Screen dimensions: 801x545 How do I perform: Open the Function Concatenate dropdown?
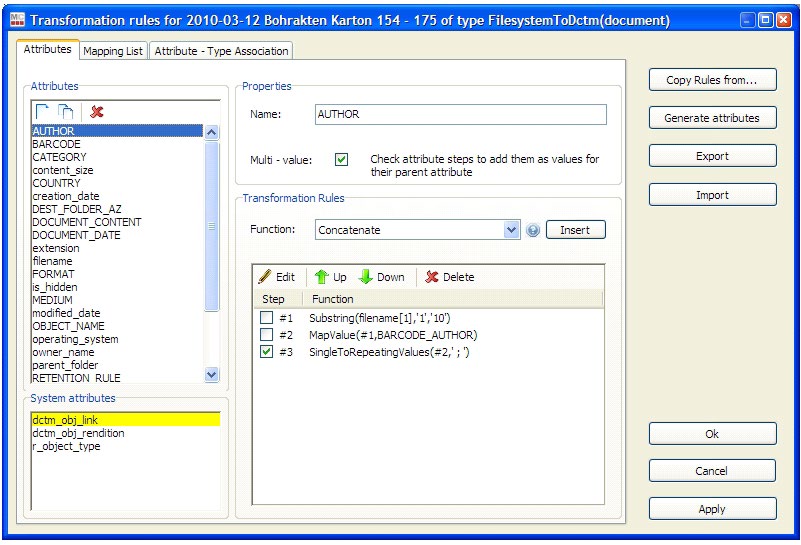tap(511, 230)
